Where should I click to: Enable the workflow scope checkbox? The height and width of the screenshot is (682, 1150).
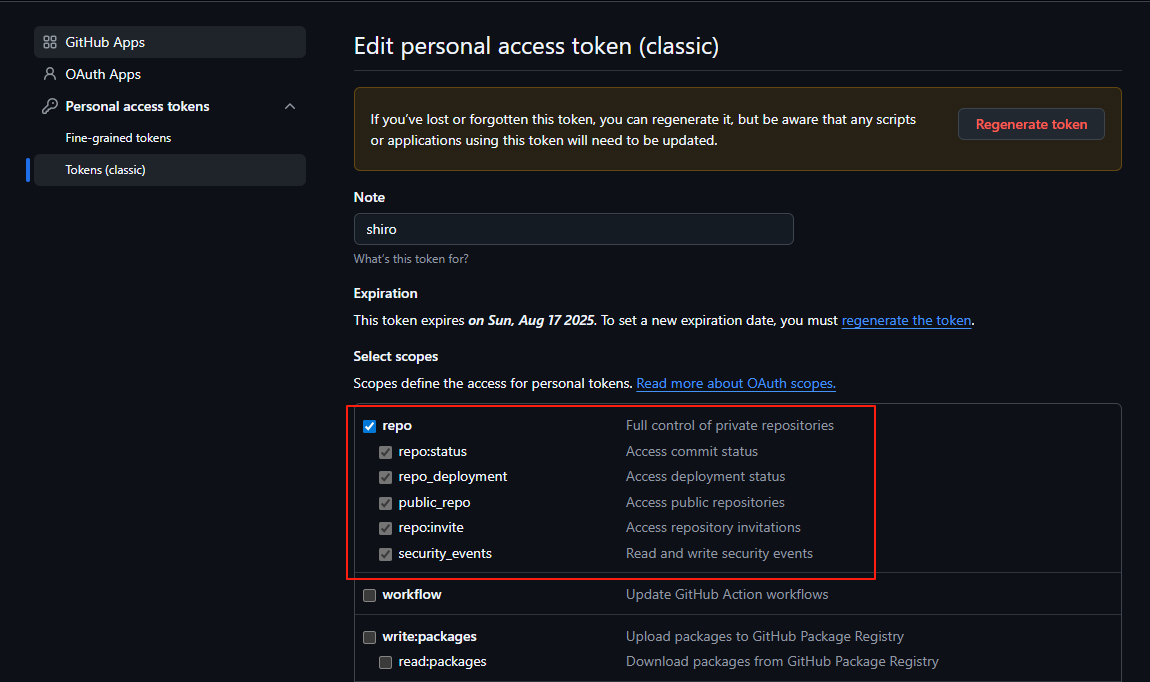pyautogui.click(x=370, y=595)
